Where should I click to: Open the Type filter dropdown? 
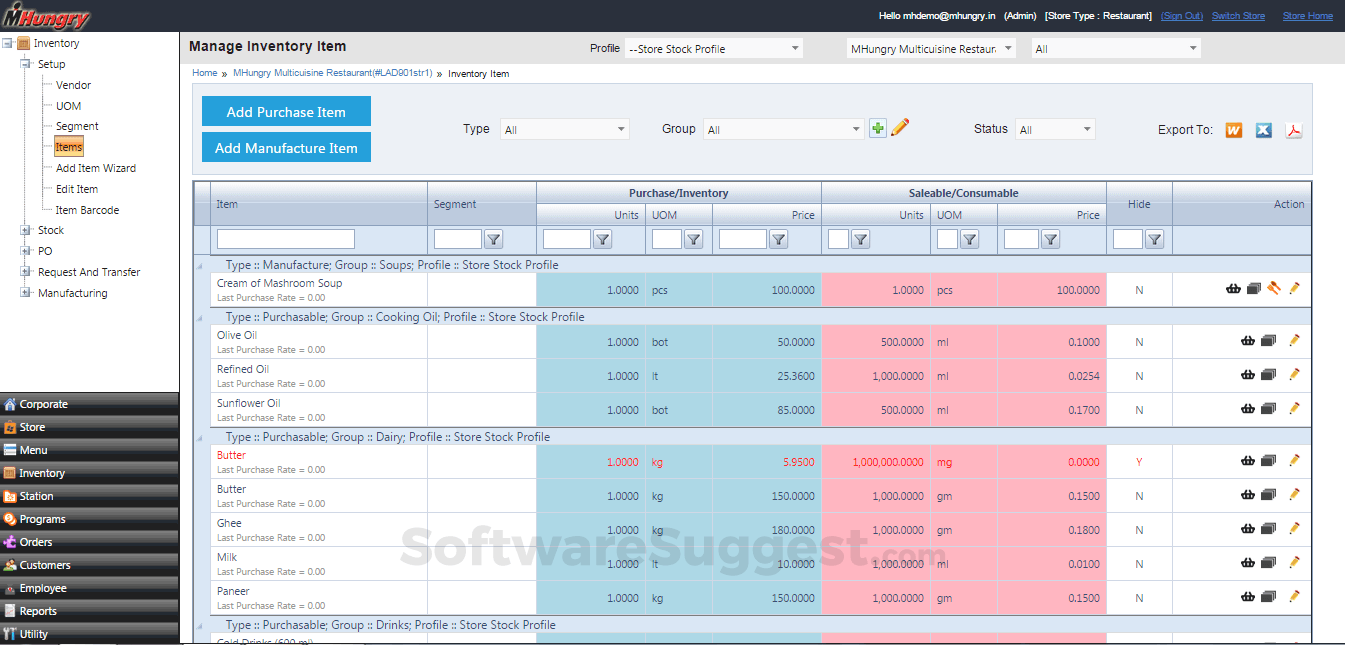(564, 129)
